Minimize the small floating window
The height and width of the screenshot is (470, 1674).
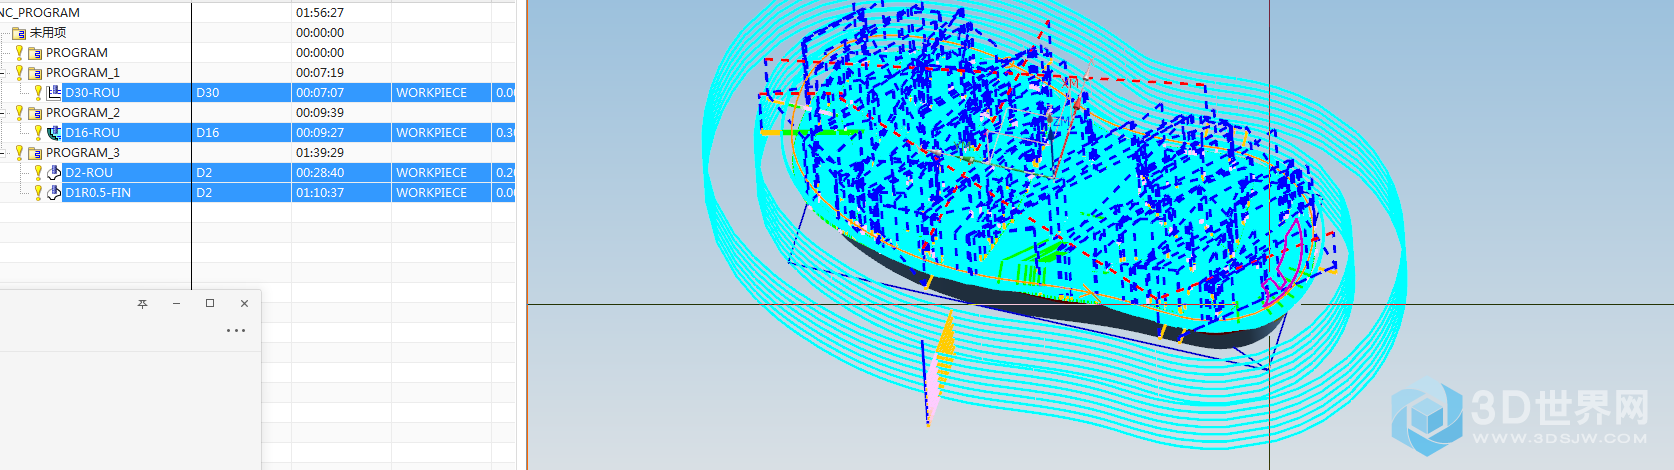pos(176,303)
